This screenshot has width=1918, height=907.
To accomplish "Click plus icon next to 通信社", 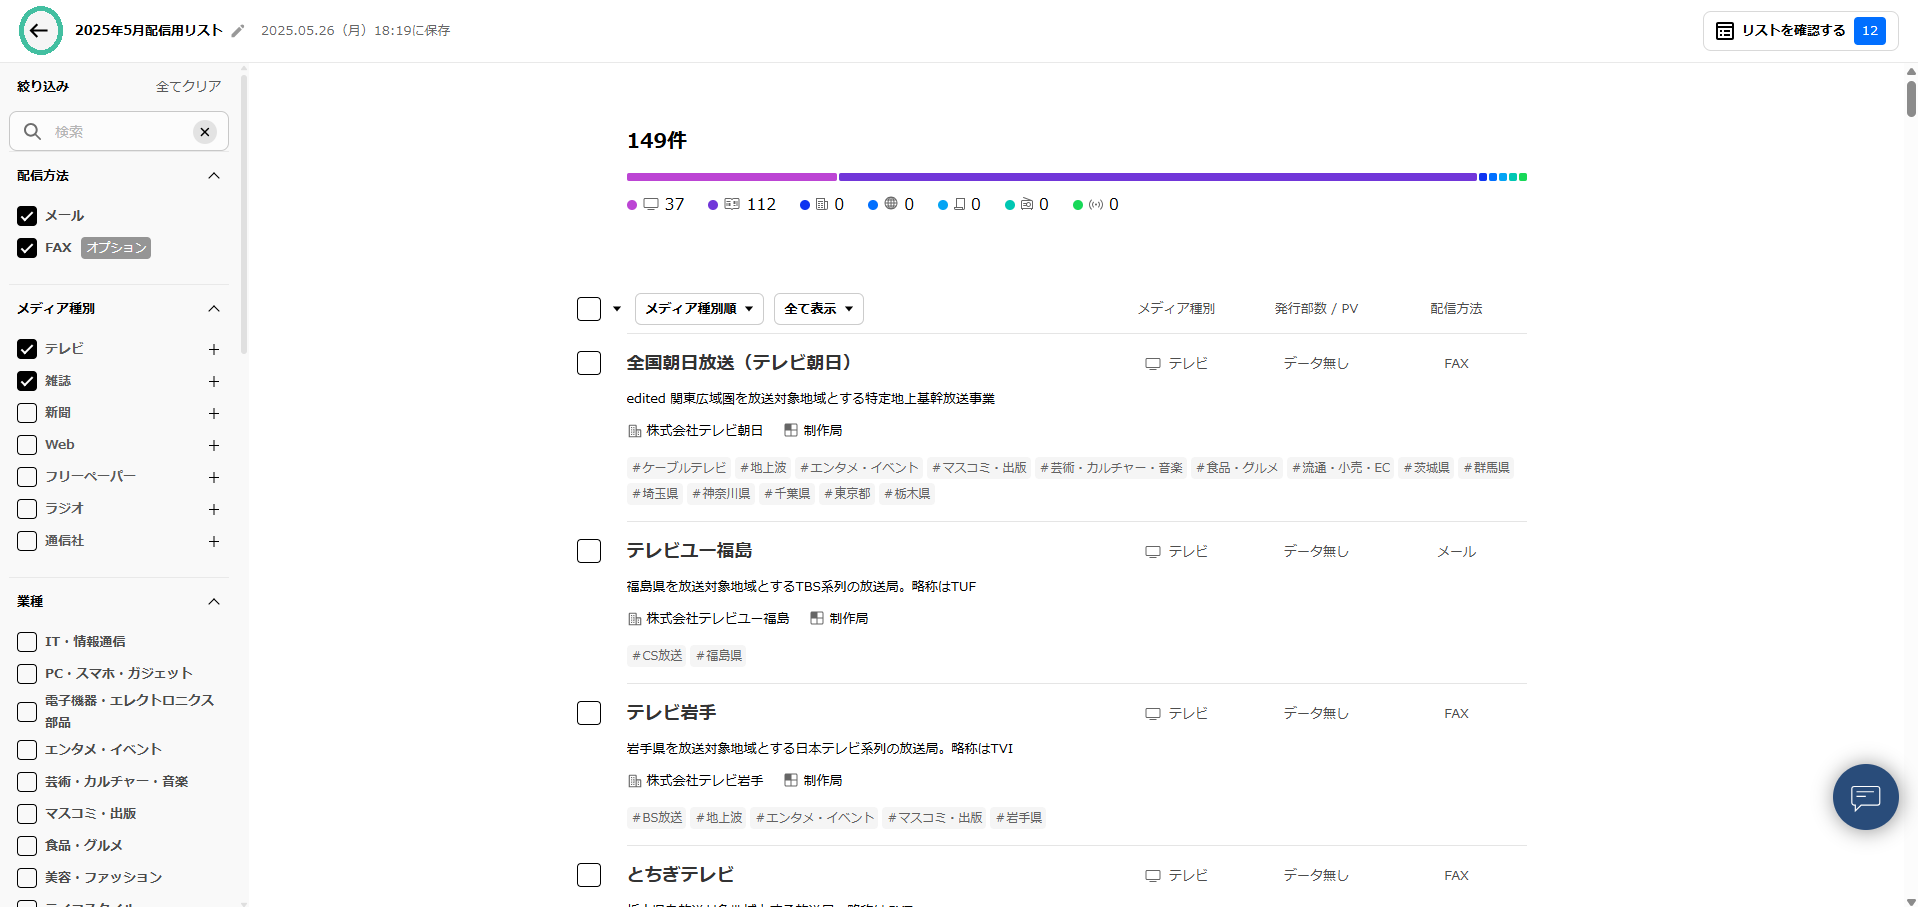I will 213,541.
